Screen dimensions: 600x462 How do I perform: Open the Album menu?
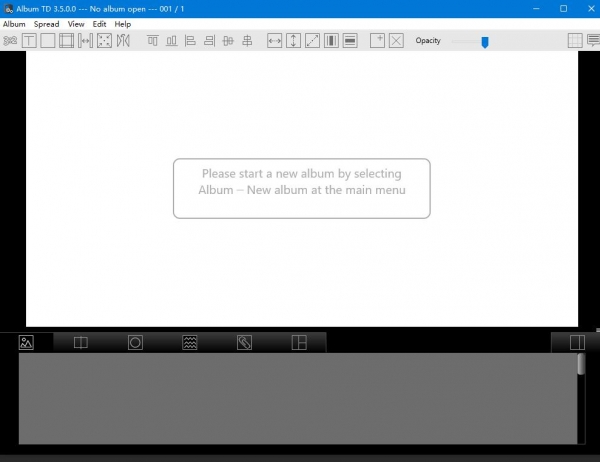(x=14, y=24)
